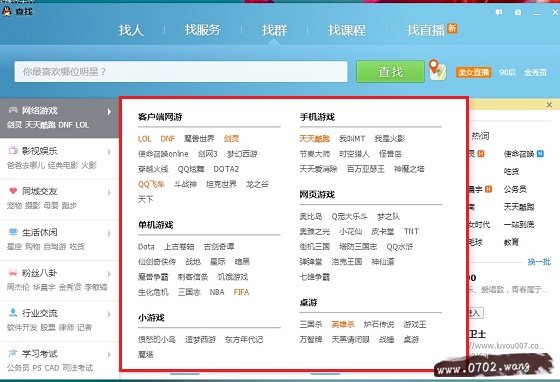Click the skin icon next to minimize
This screenshot has width=560, height=382.
[518, 13]
